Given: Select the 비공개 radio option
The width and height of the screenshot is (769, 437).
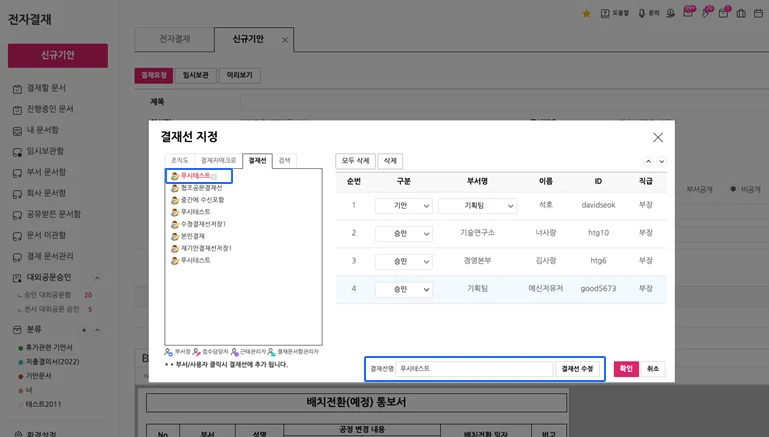Looking at the screenshot, I should pos(733,188).
